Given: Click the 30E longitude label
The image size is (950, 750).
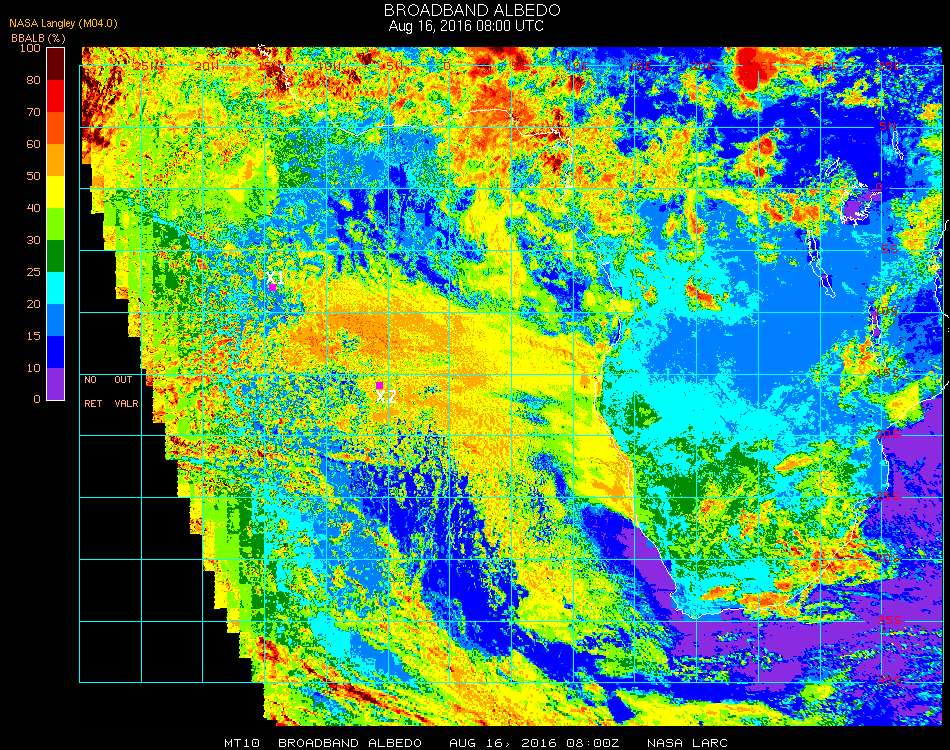Looking at the screenshot, I should coord(826,66).
